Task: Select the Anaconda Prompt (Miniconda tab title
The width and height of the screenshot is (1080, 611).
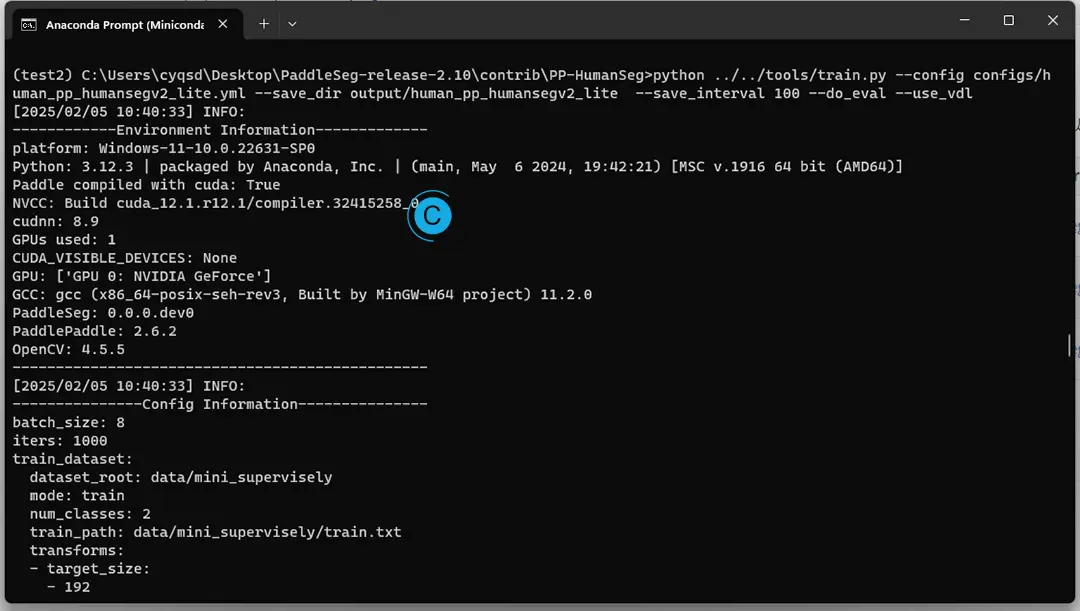Action: pos(125,25)
